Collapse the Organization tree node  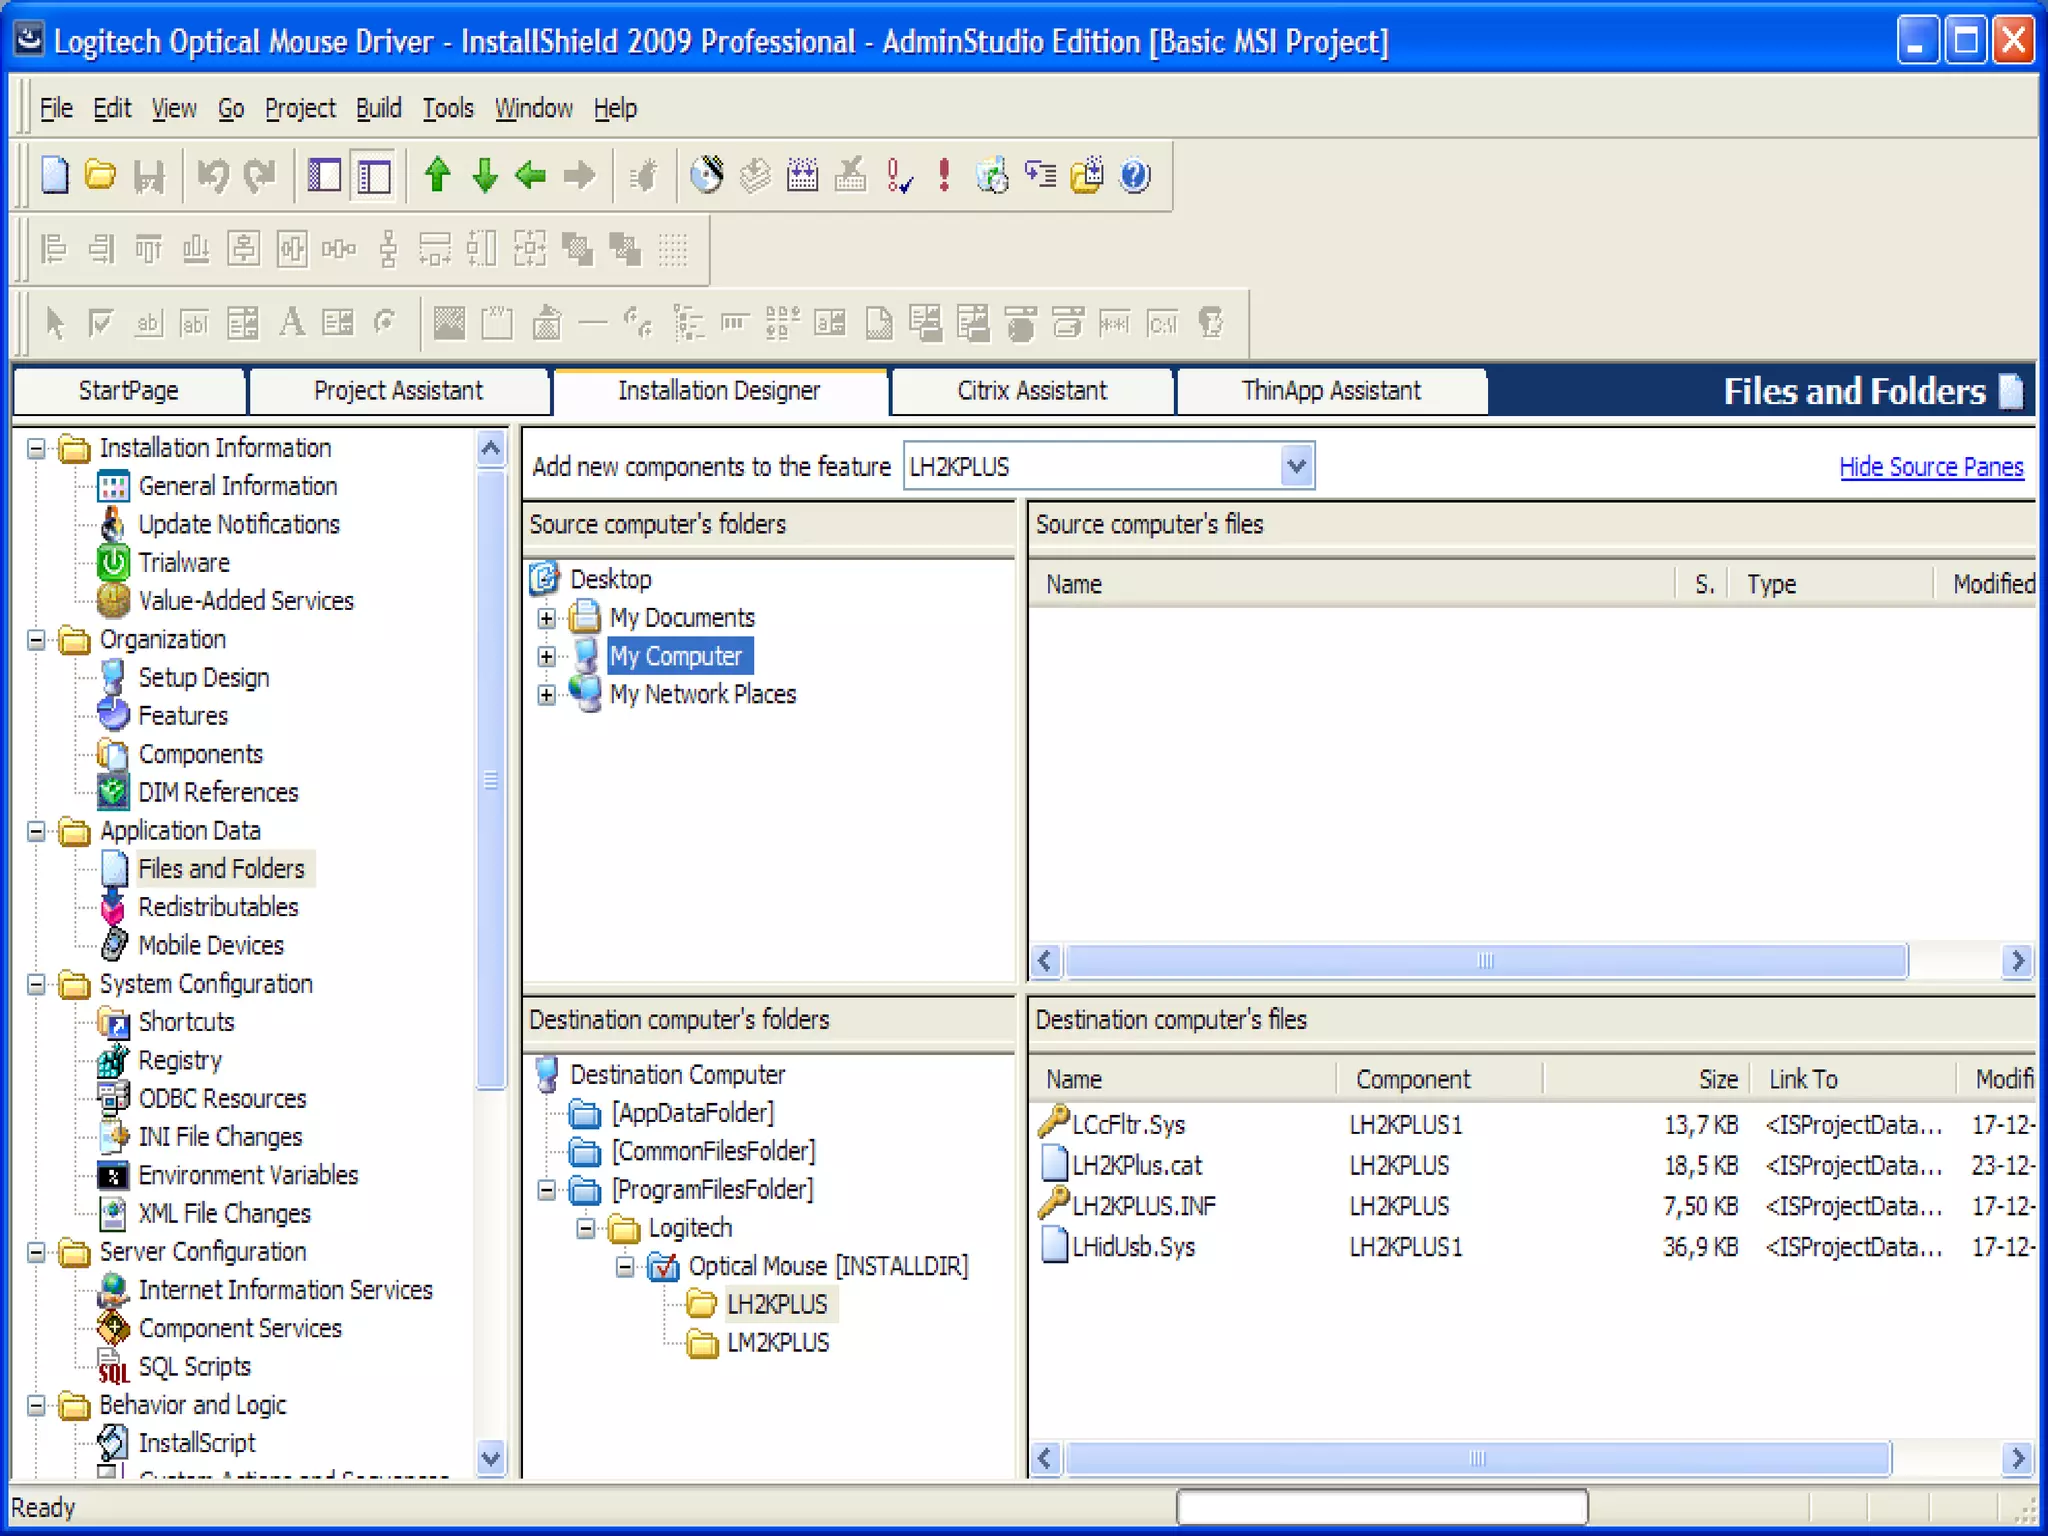(36, 640)
